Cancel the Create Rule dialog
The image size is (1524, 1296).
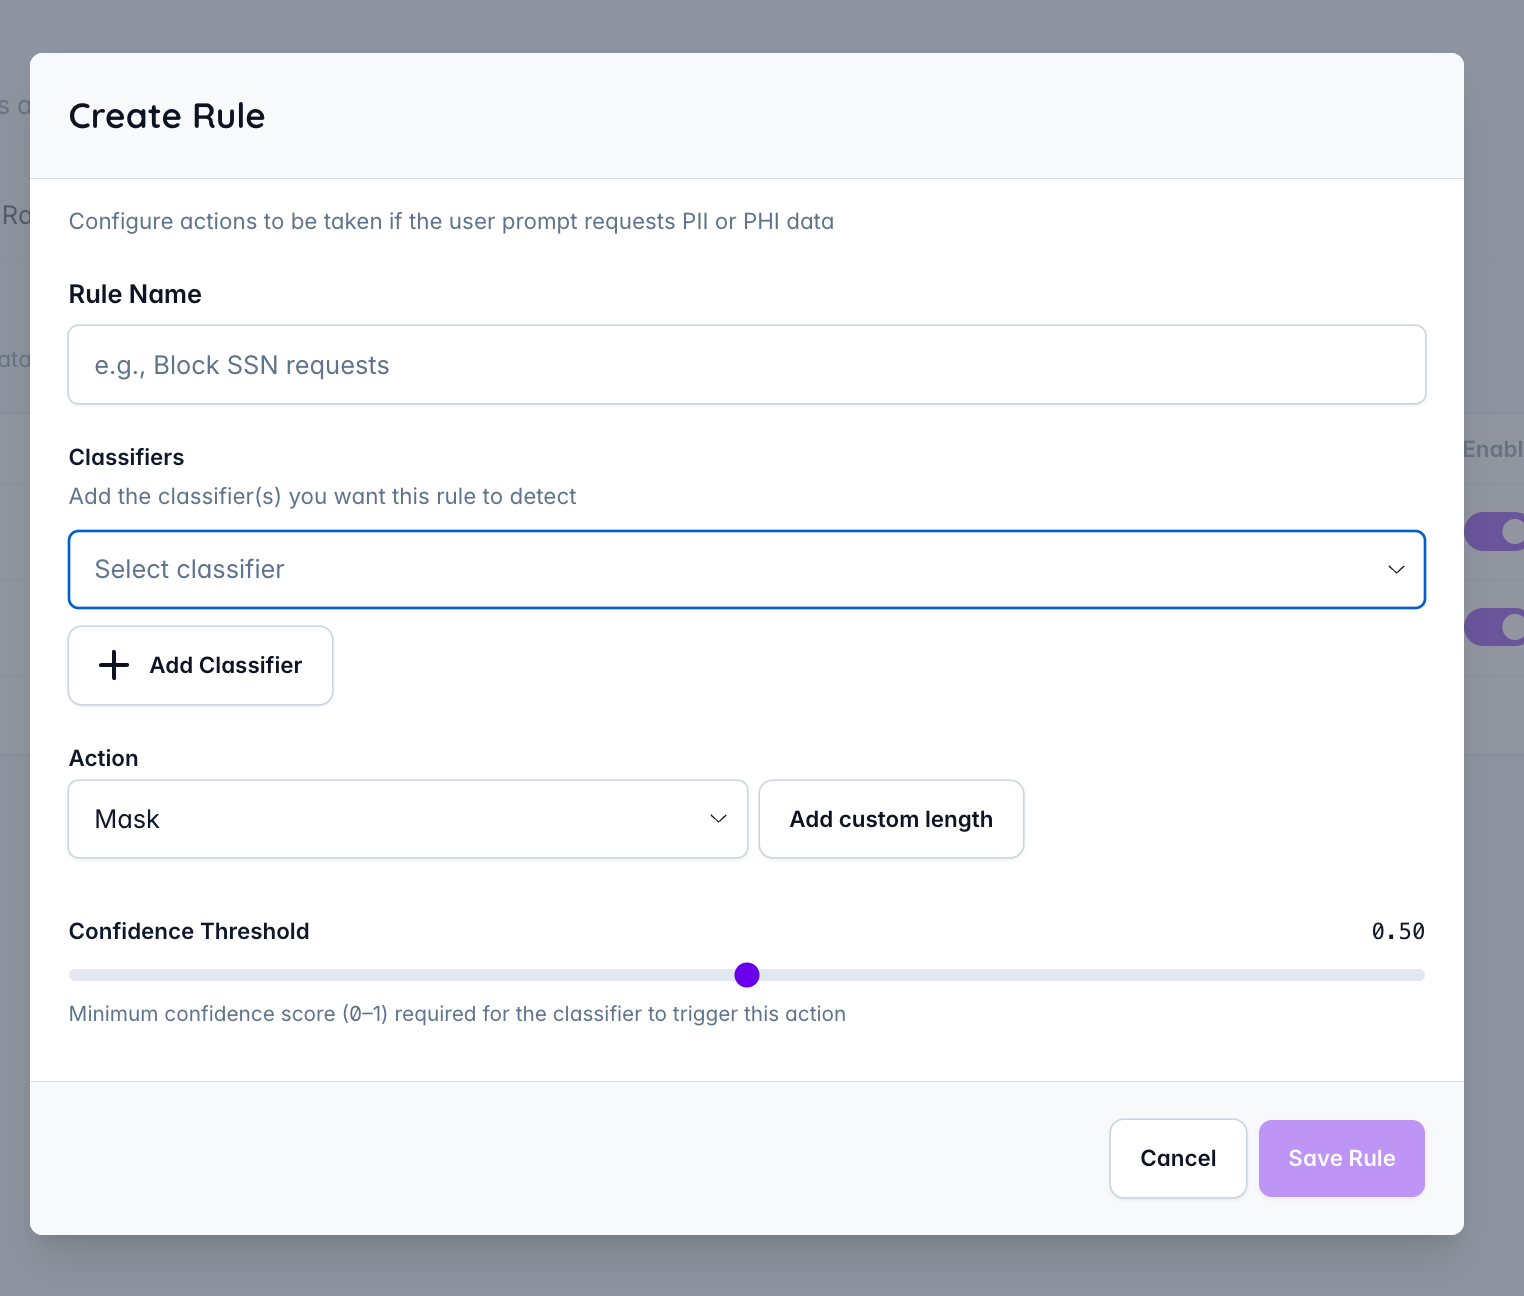pos(1177,1158)
